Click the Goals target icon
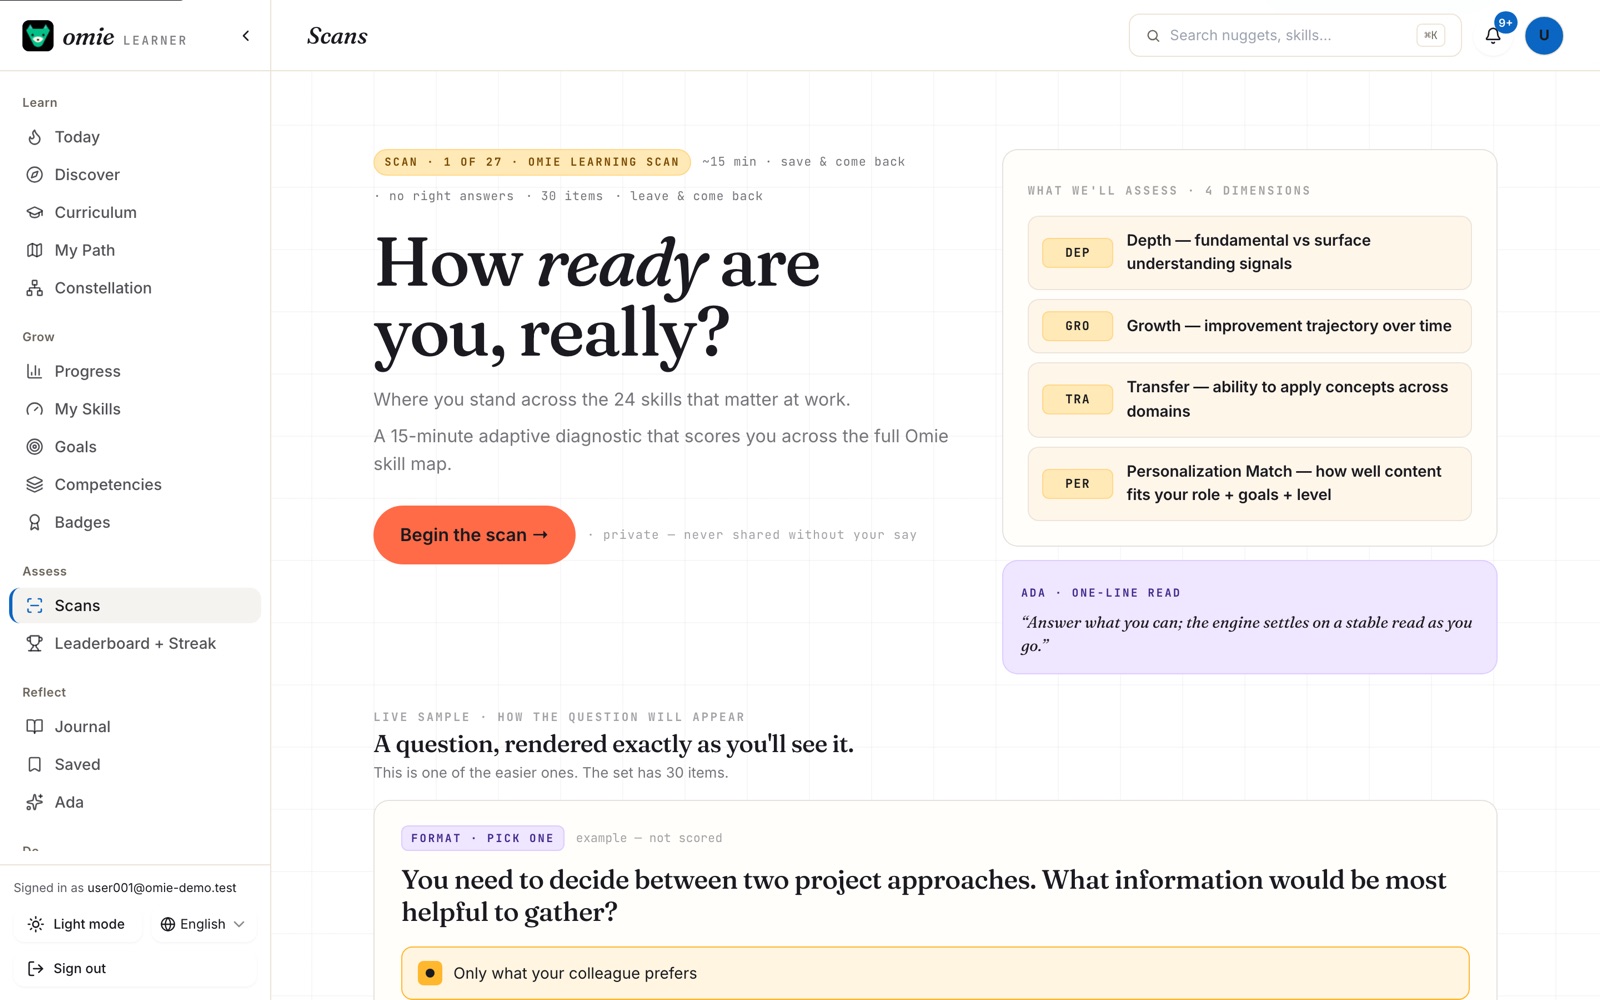This screenshot has width=1600, height=1000. point(35,447)
